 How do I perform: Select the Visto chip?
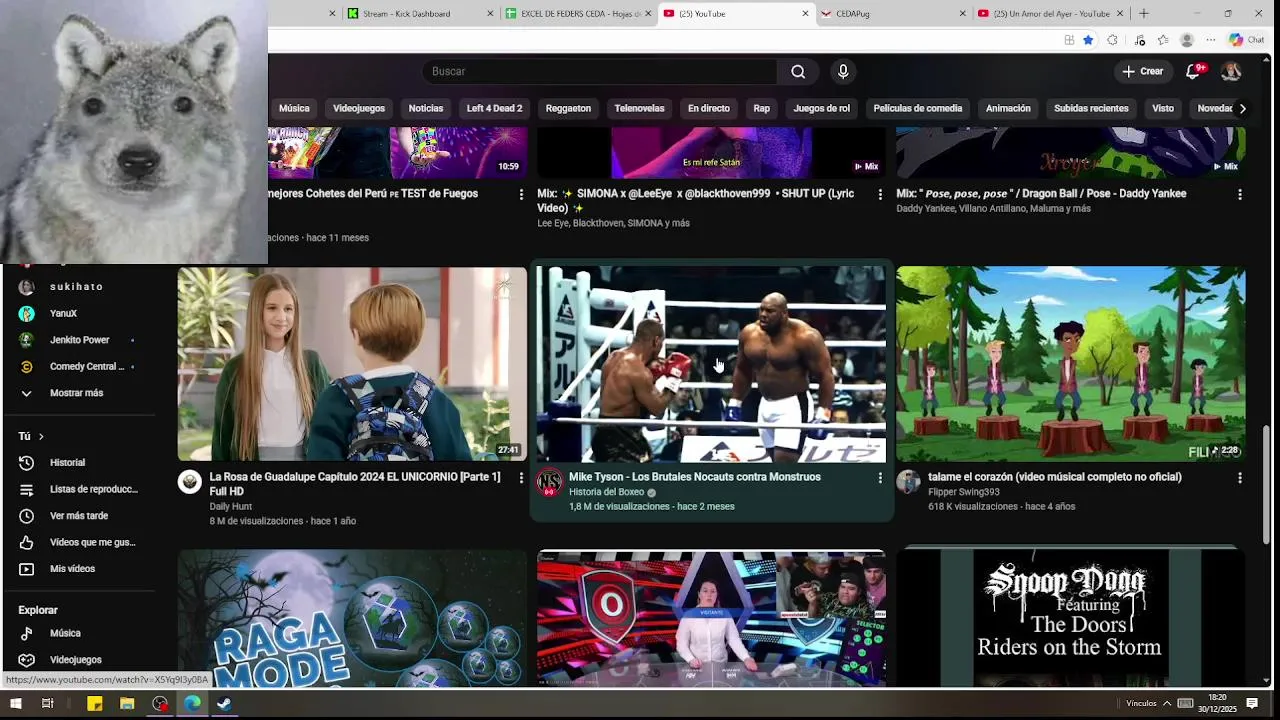coord(1163,108)
